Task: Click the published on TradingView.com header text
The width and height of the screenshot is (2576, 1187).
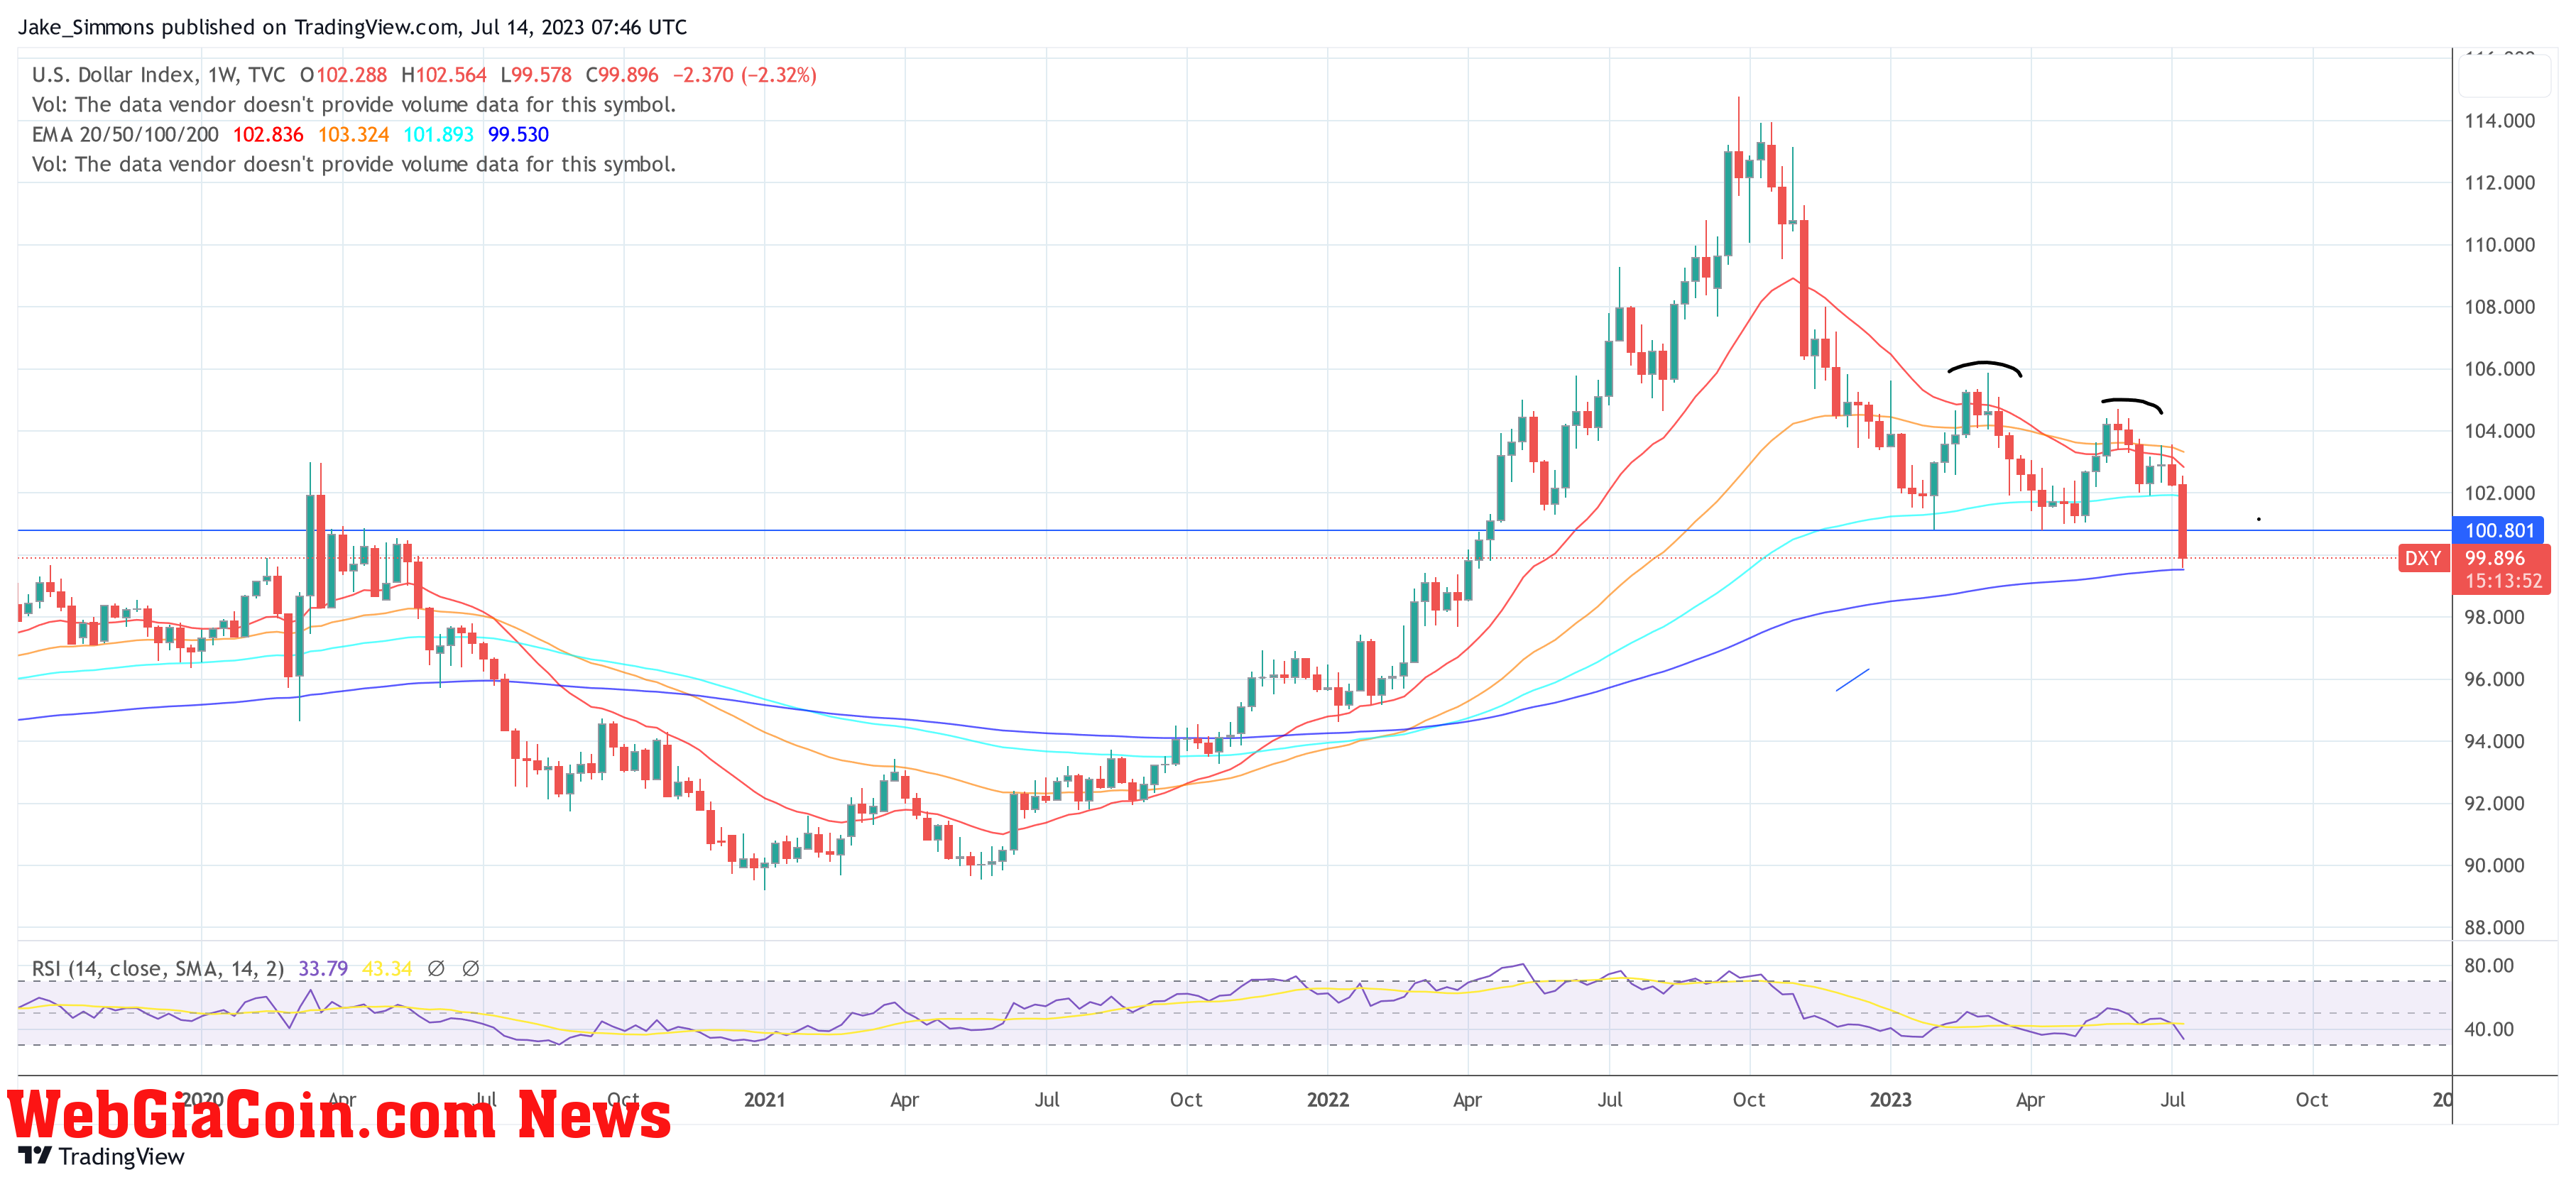Action: 352,27
